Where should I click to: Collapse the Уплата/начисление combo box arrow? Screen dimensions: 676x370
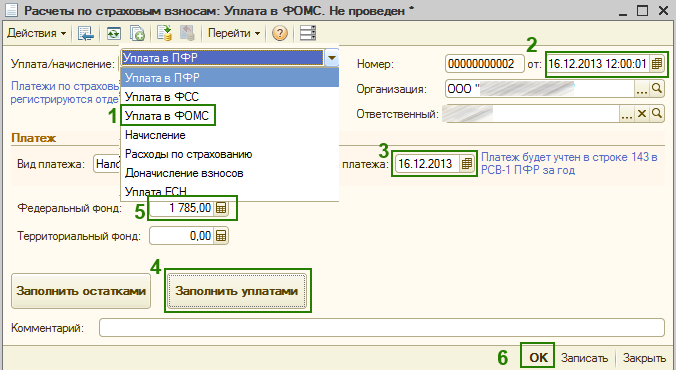(x=332, y=58)
